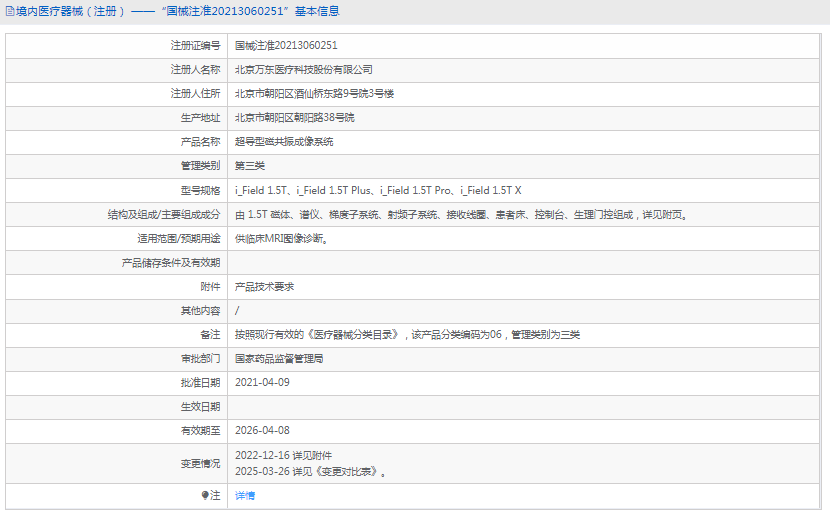Click product name 超导型磁共振成像系统
Viewport: 830px width, 514px height.
(x=284, y=142)
